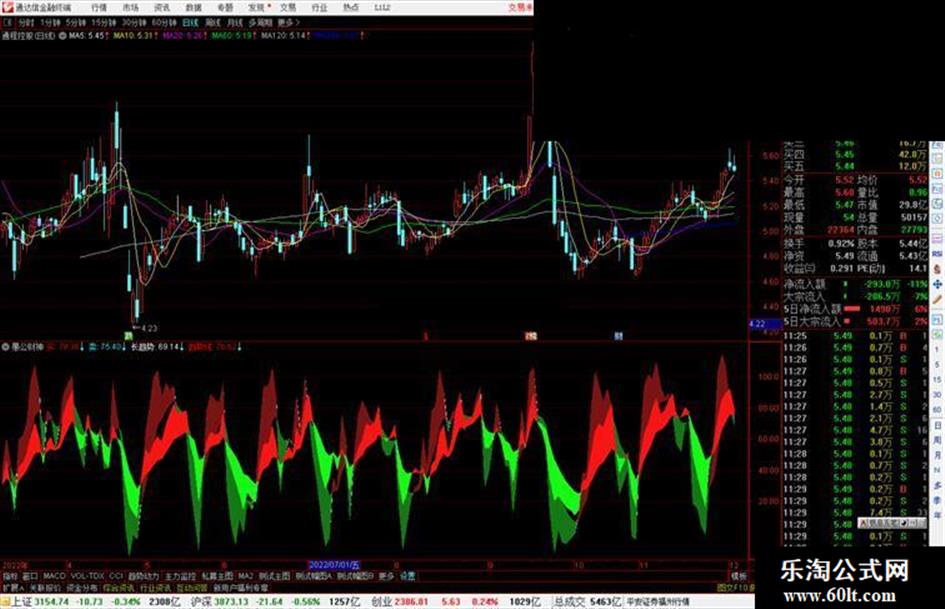This screenshot has width=945, height=609.
Task: Select the 多周期 multi-period view
Action: [260, 22]
